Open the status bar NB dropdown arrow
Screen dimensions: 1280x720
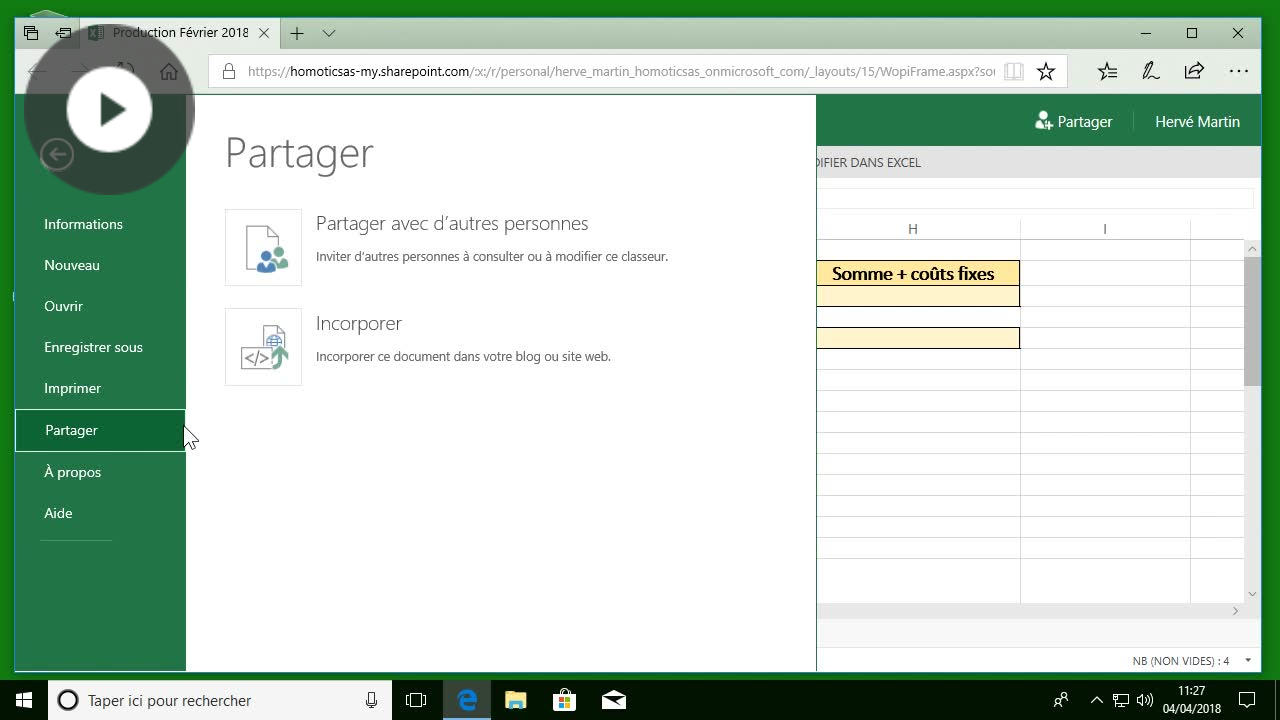coord(1248,660)
